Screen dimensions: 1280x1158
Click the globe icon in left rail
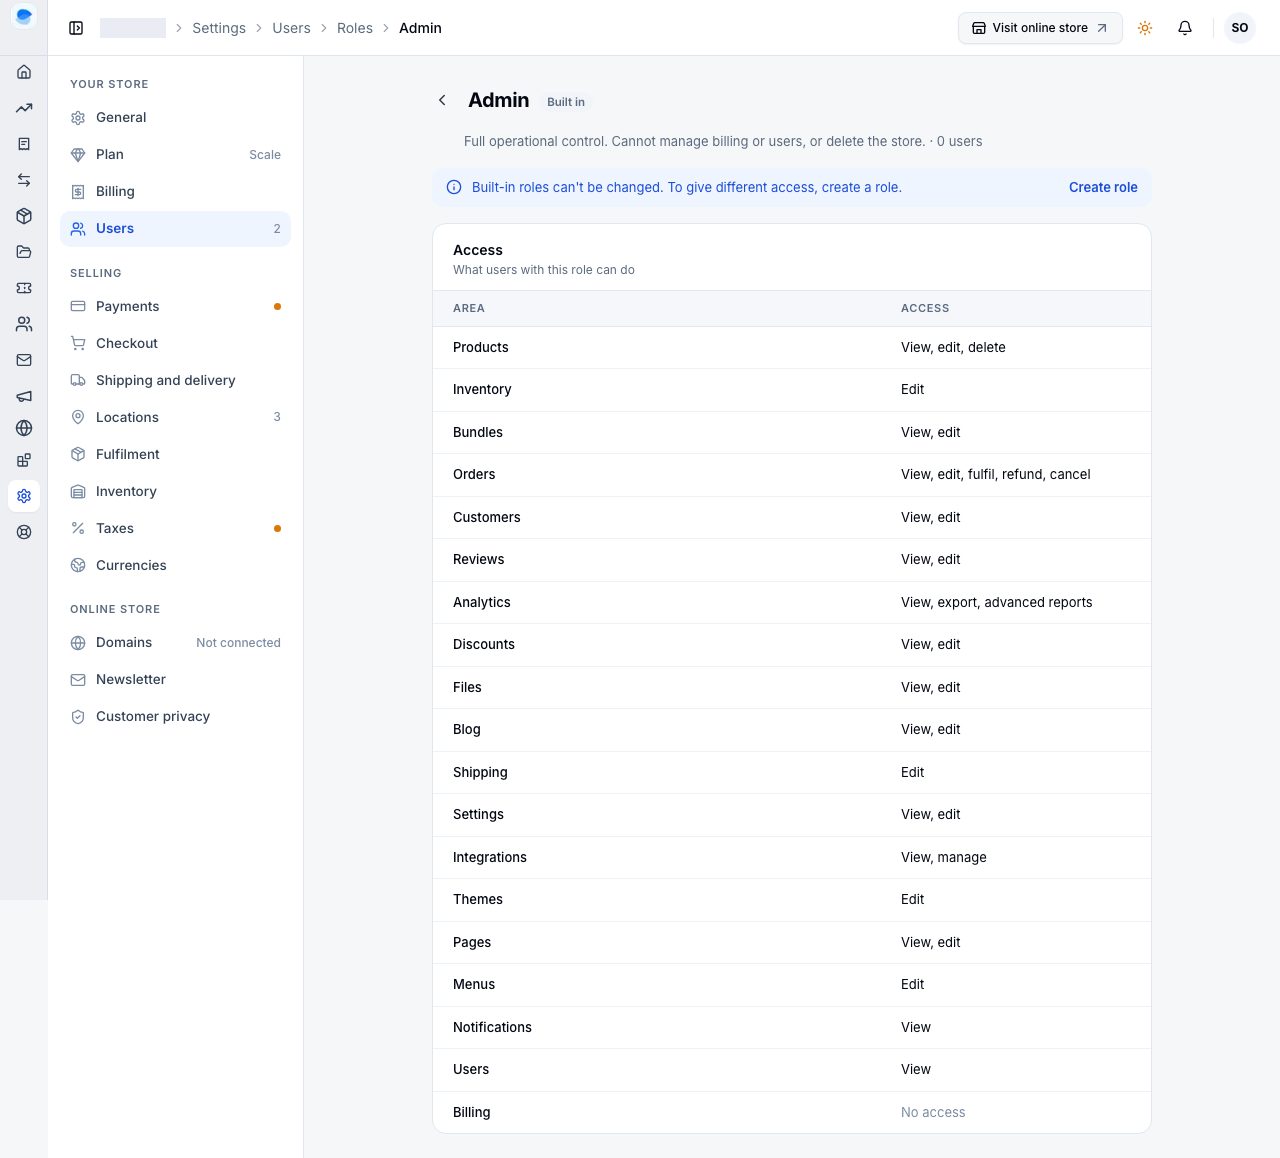[x=24, y=428]
